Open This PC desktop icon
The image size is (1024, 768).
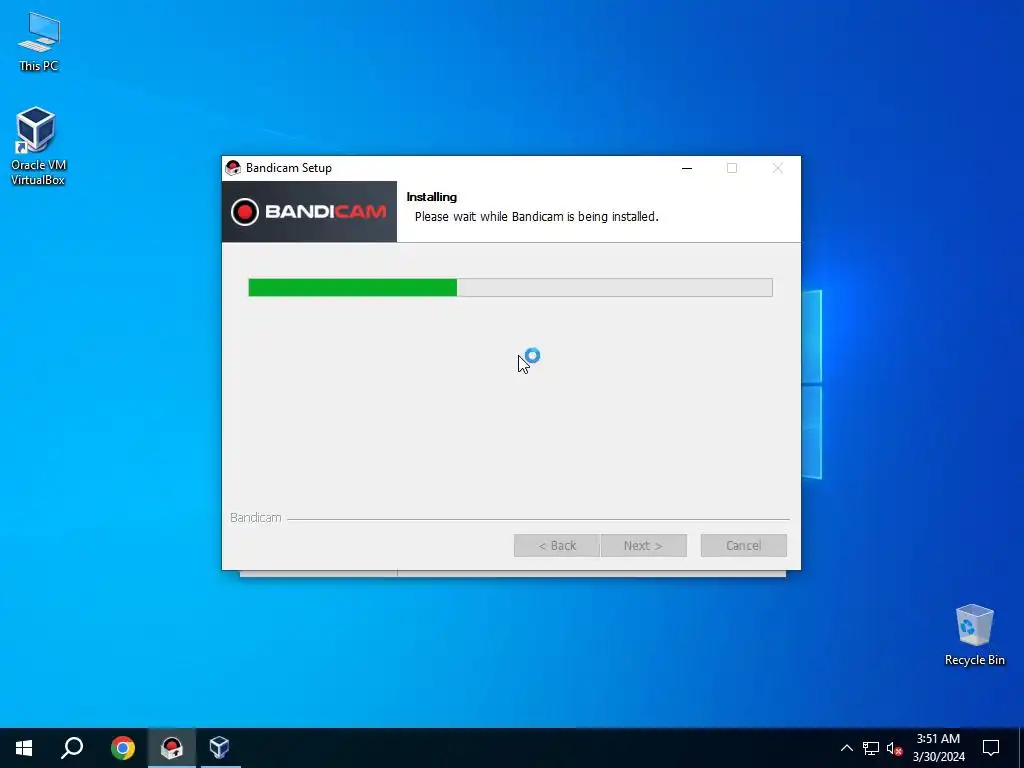[39, 42]
